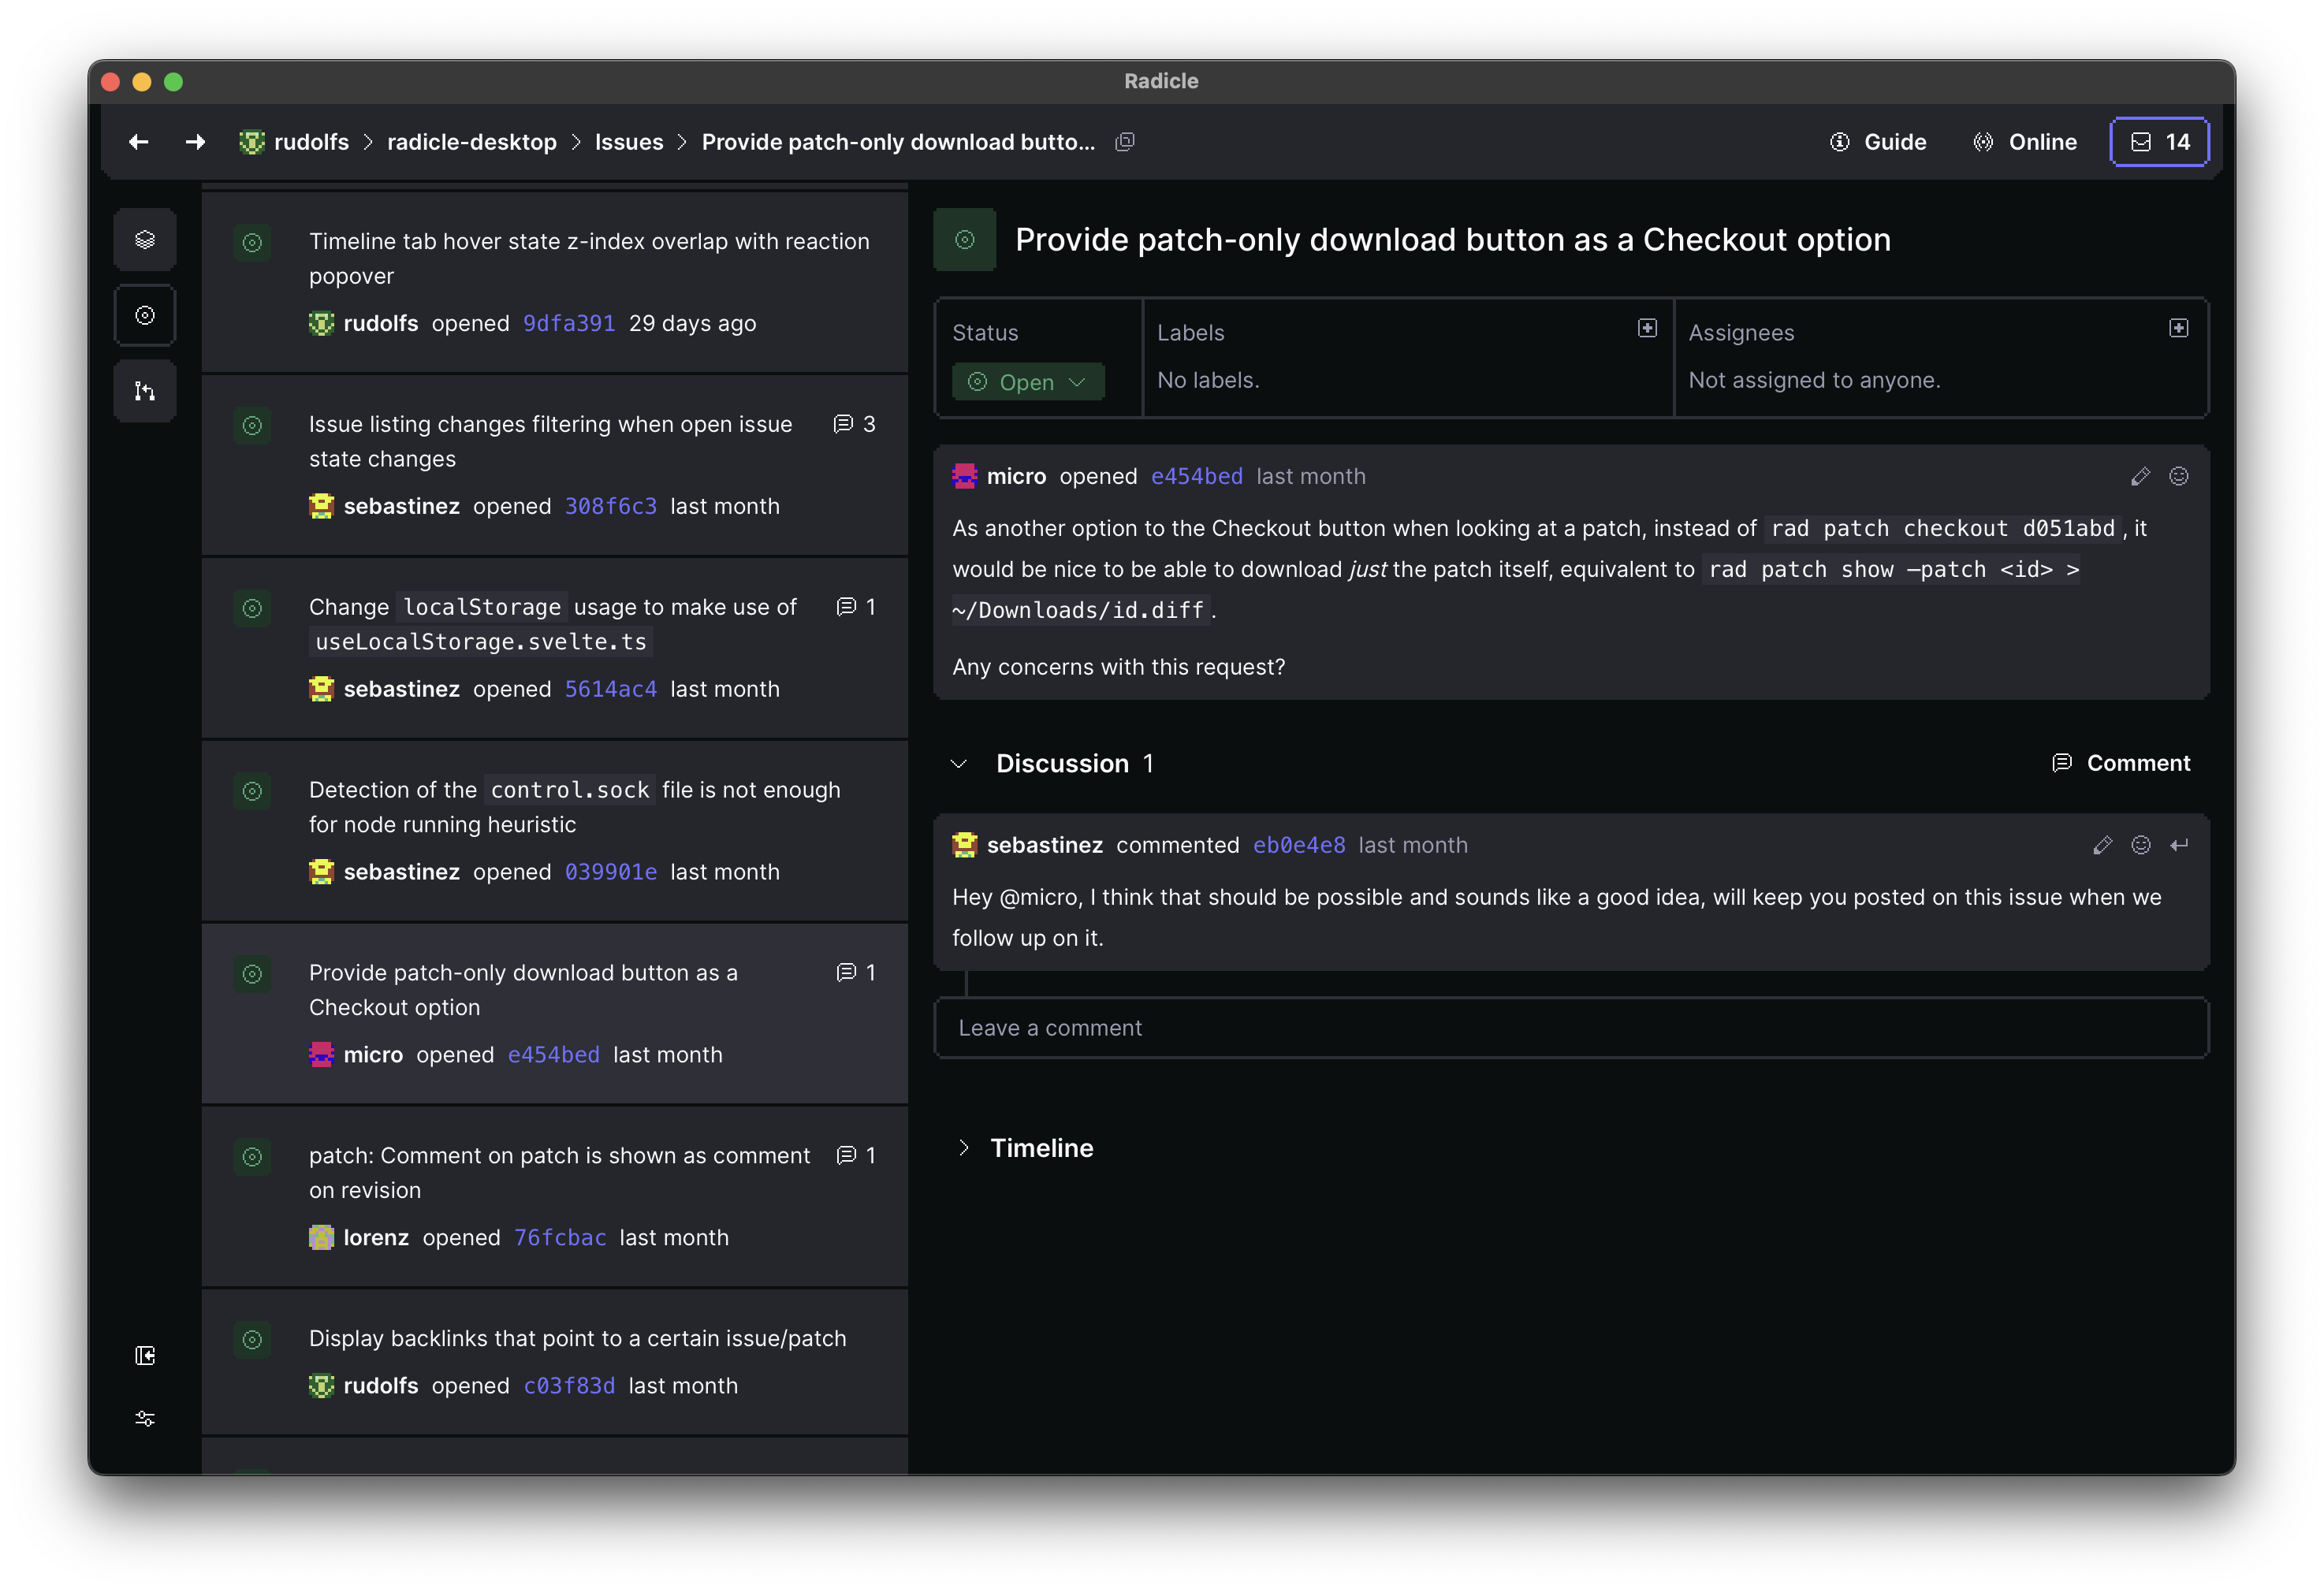The image size is (2324, 1592).
Task: Click lorenz's avatar in the issue list
Action: (x=321, y=1238)
